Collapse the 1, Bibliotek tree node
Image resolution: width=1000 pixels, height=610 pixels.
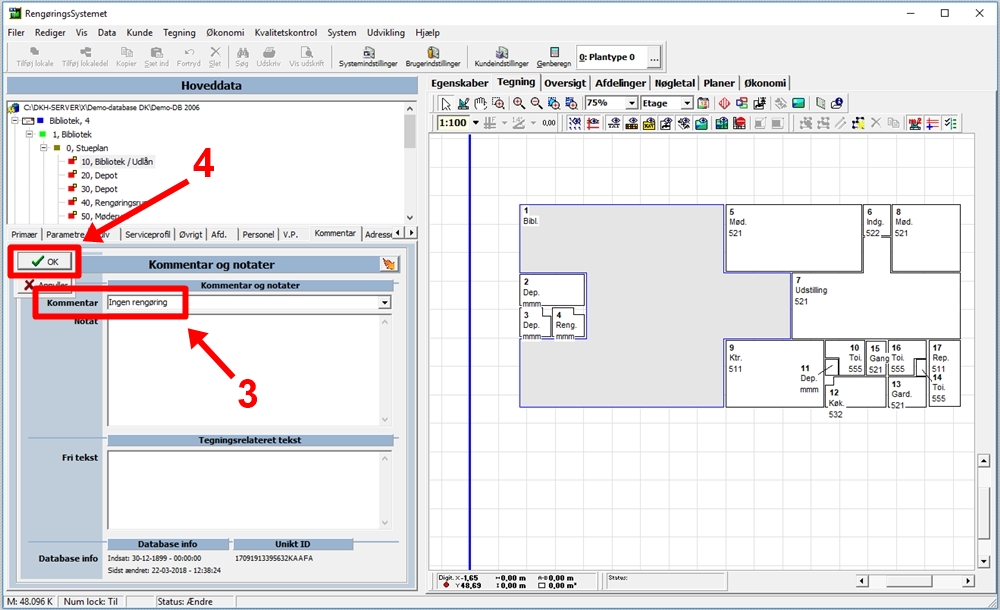[29, 135]
